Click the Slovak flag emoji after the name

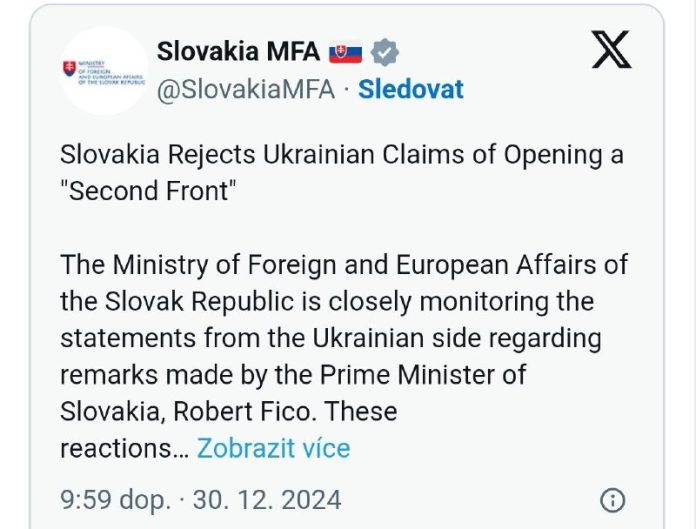point(345,51)
